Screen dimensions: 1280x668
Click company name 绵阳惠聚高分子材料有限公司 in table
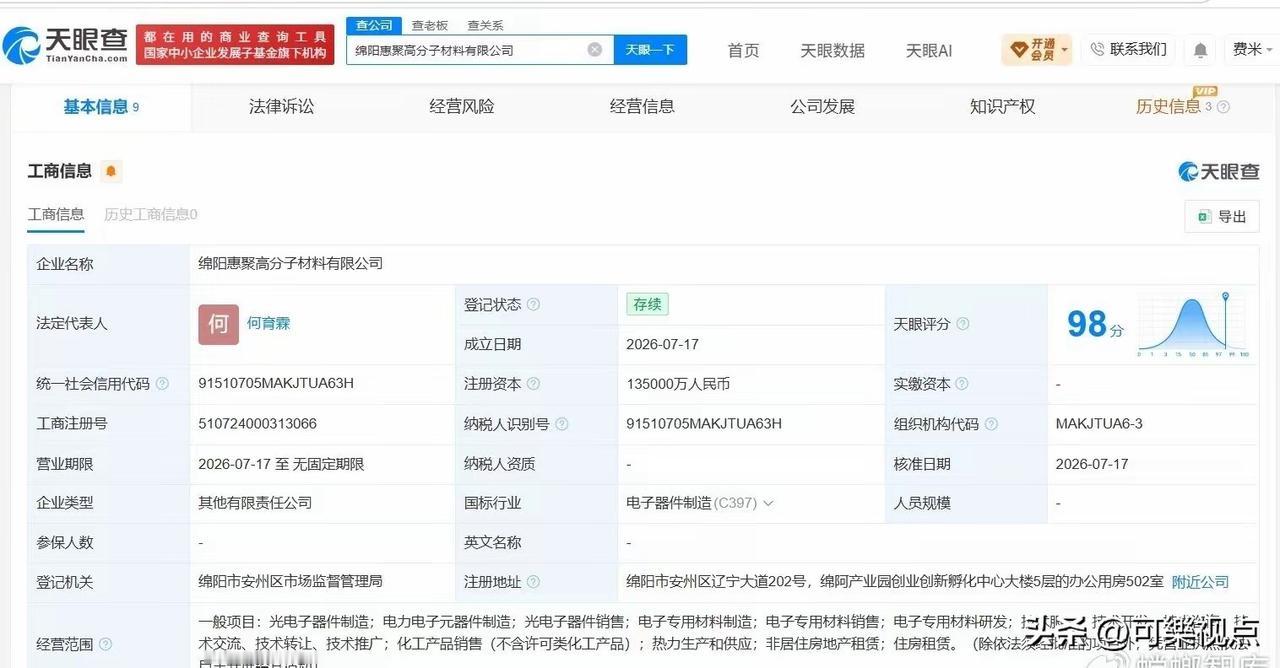pos(290,264)
